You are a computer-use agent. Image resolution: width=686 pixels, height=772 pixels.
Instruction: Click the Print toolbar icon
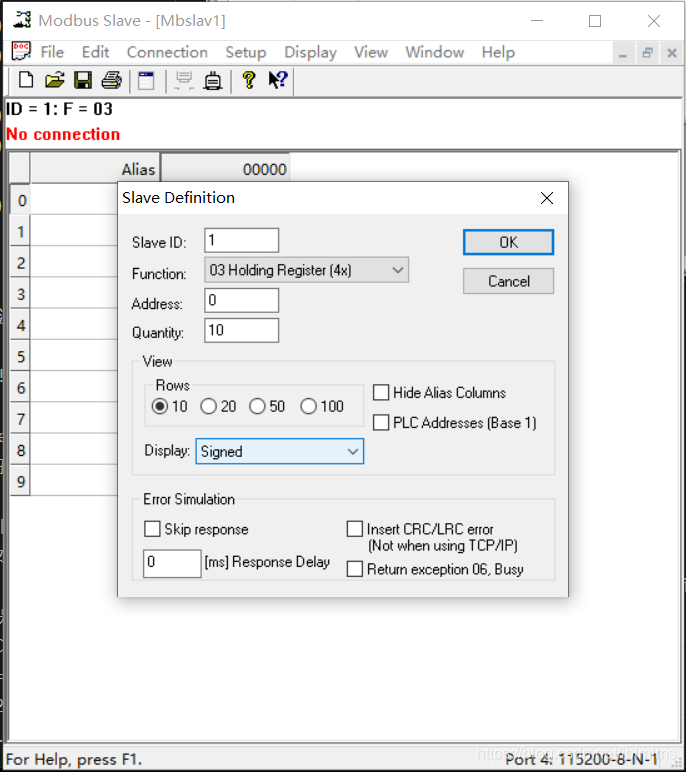click(112, 80)
